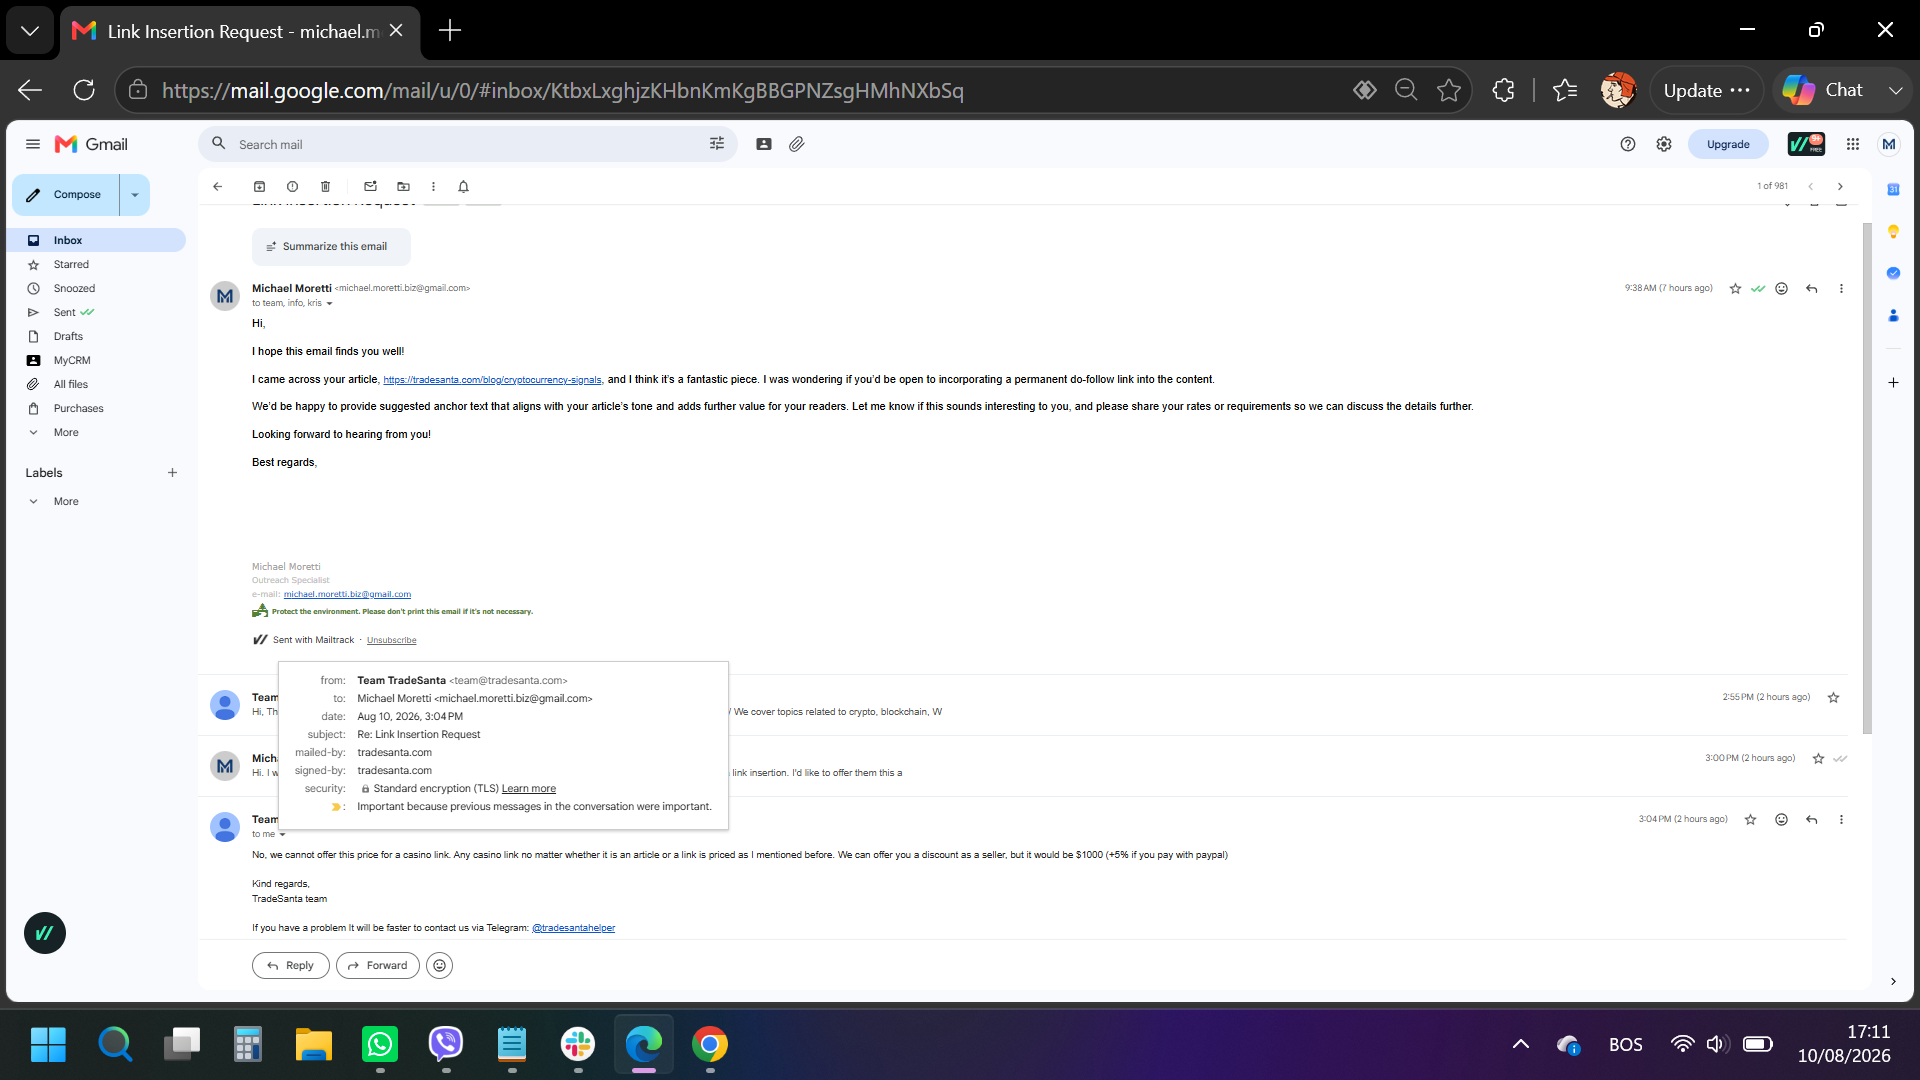Show details for 'to team, info, kris'
Image resolution: width=1920 pixels, height=1080 pixels.
tap(328, 304)
